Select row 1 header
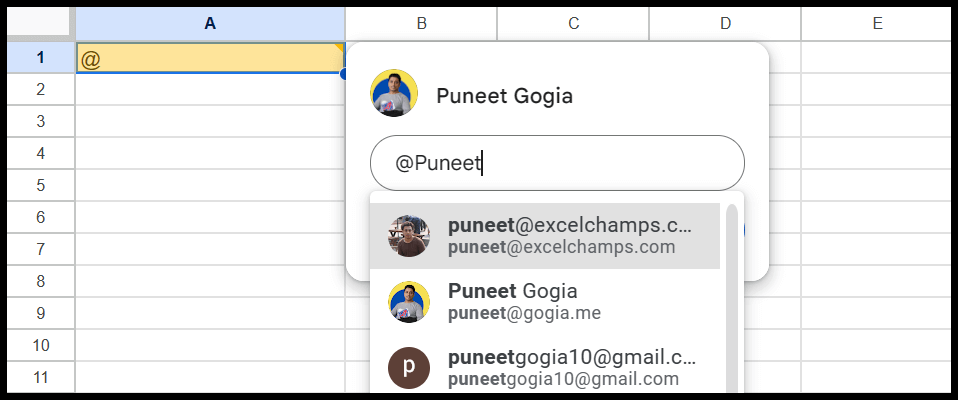The height and width of the screenshot is (400, 958). (40, 57)
